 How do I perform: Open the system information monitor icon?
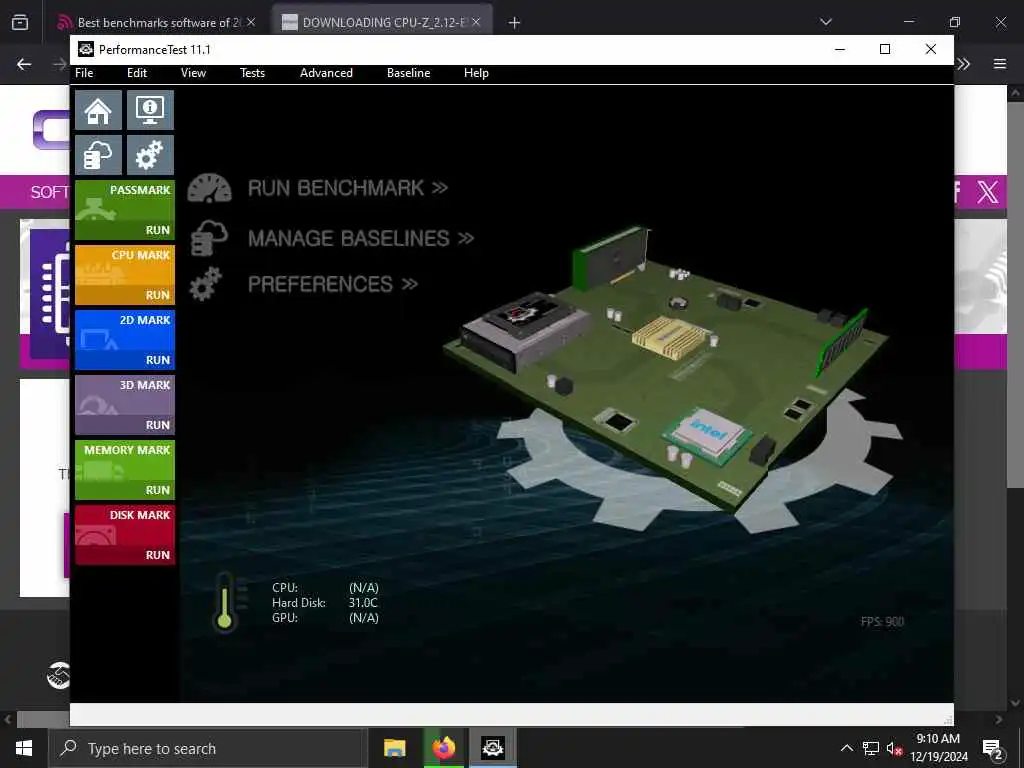[150, 110]
